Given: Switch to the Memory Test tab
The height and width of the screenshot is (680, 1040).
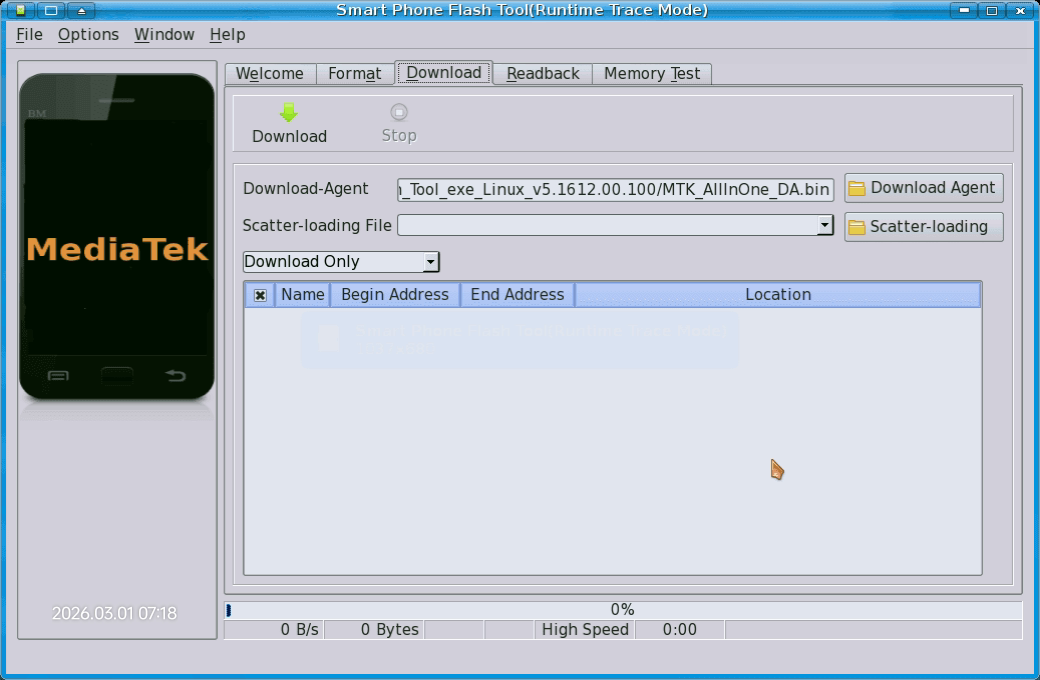Looking at the screenshot, I should 651,74.
